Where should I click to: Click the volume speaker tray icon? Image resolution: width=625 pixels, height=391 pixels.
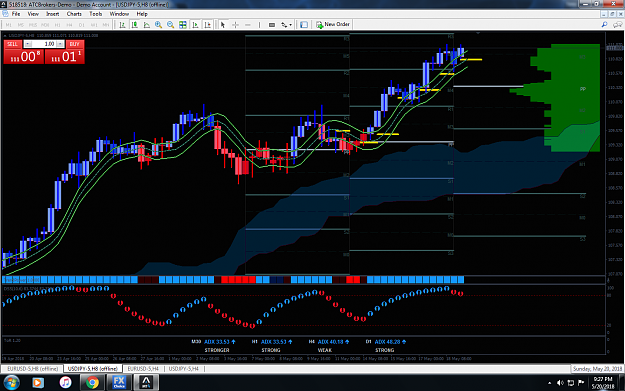560,383
